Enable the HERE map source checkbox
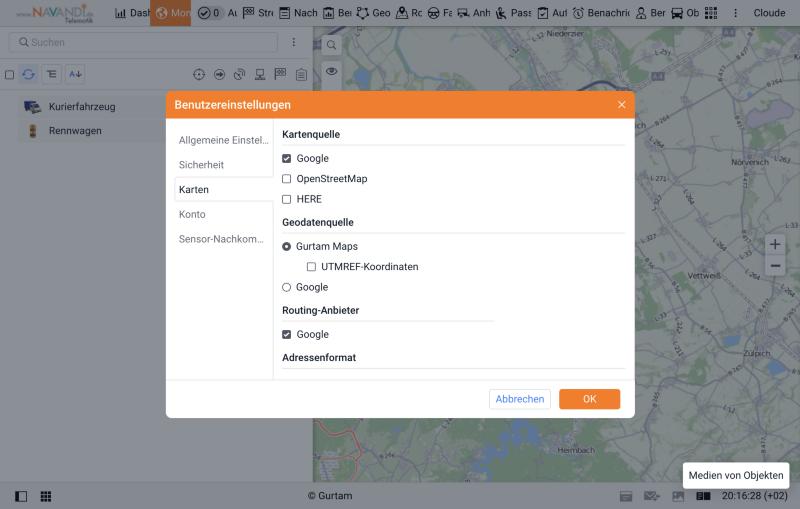 coord(287,199)
